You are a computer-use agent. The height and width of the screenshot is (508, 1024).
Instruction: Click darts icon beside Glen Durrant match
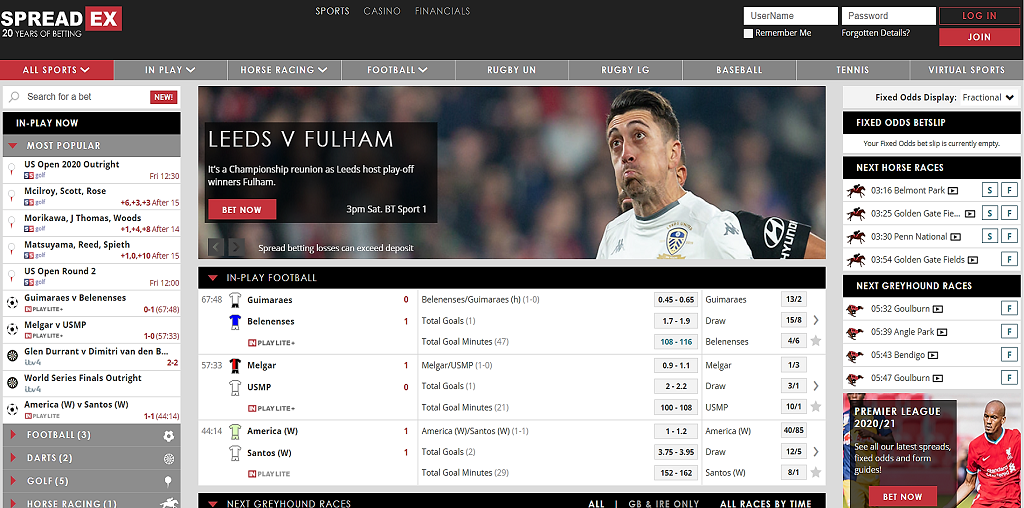(12, 357)
